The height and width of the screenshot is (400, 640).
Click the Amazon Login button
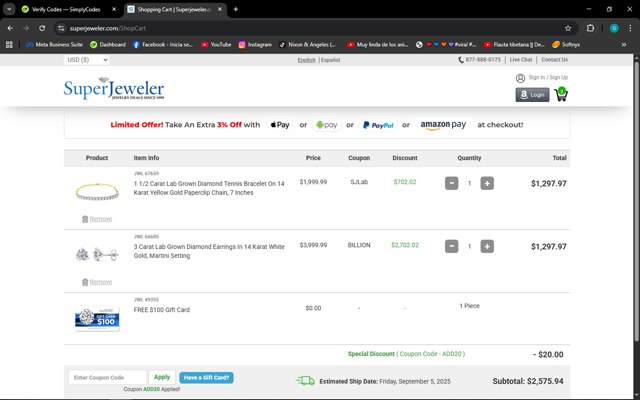point(532,95)
